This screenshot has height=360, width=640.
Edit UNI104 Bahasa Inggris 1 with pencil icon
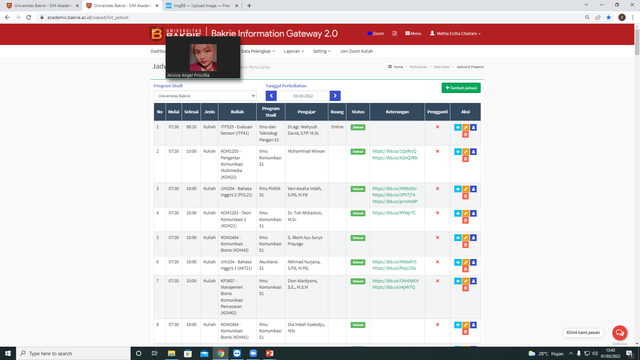[x=465, y=262]
